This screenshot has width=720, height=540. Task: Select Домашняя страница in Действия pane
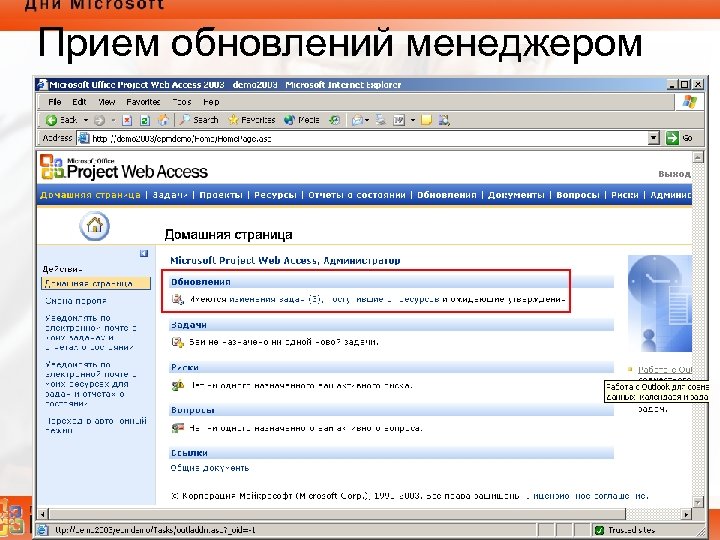pos(96,283)
